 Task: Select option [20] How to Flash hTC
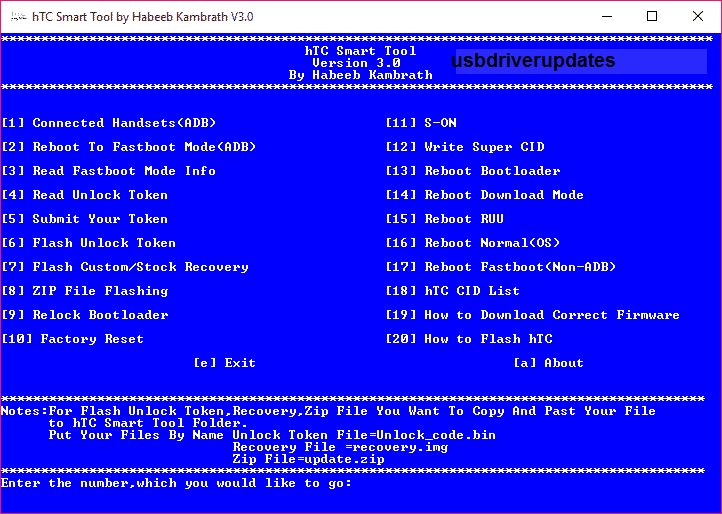469,339
